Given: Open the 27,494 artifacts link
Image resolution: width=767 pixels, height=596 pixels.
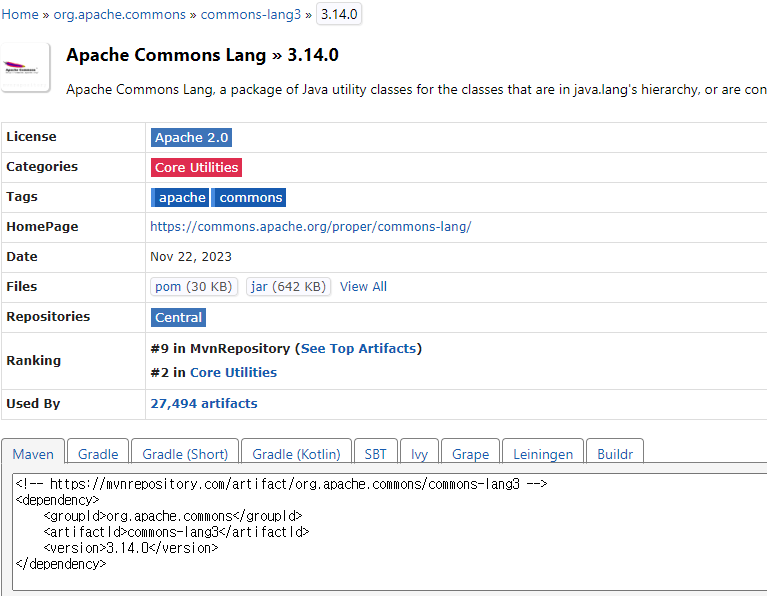Looking at the screenshot, I should tap(203, 404).
